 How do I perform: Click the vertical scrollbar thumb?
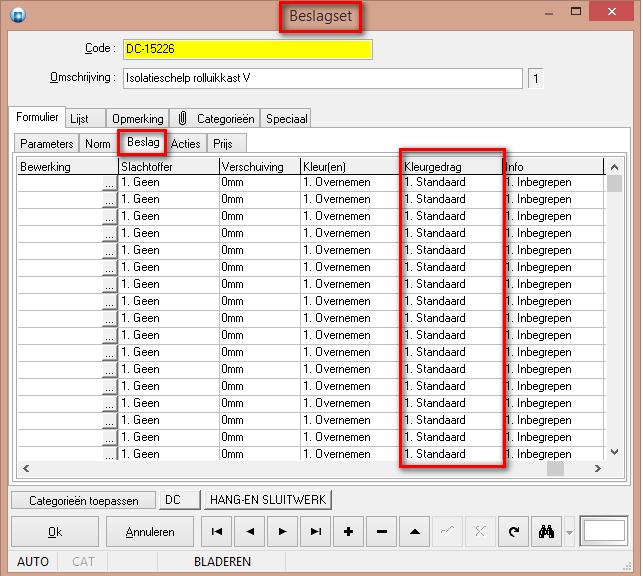pos(614,184)
